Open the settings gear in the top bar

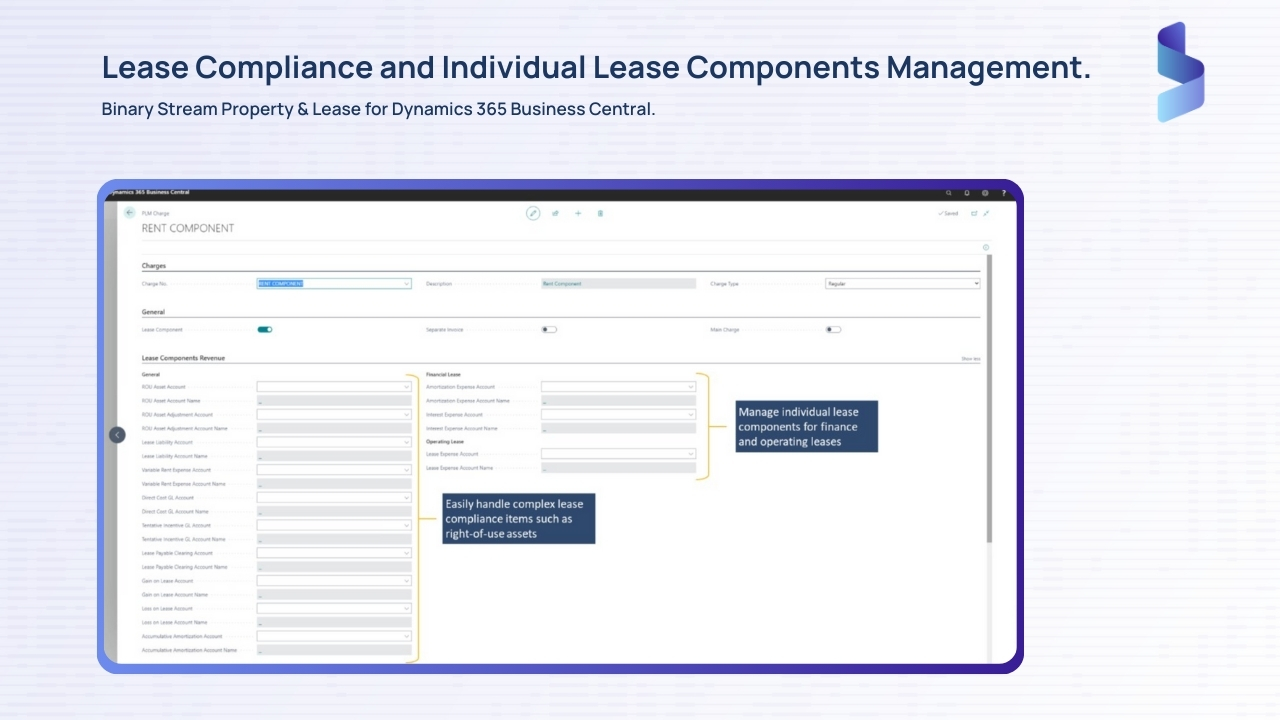985,192
